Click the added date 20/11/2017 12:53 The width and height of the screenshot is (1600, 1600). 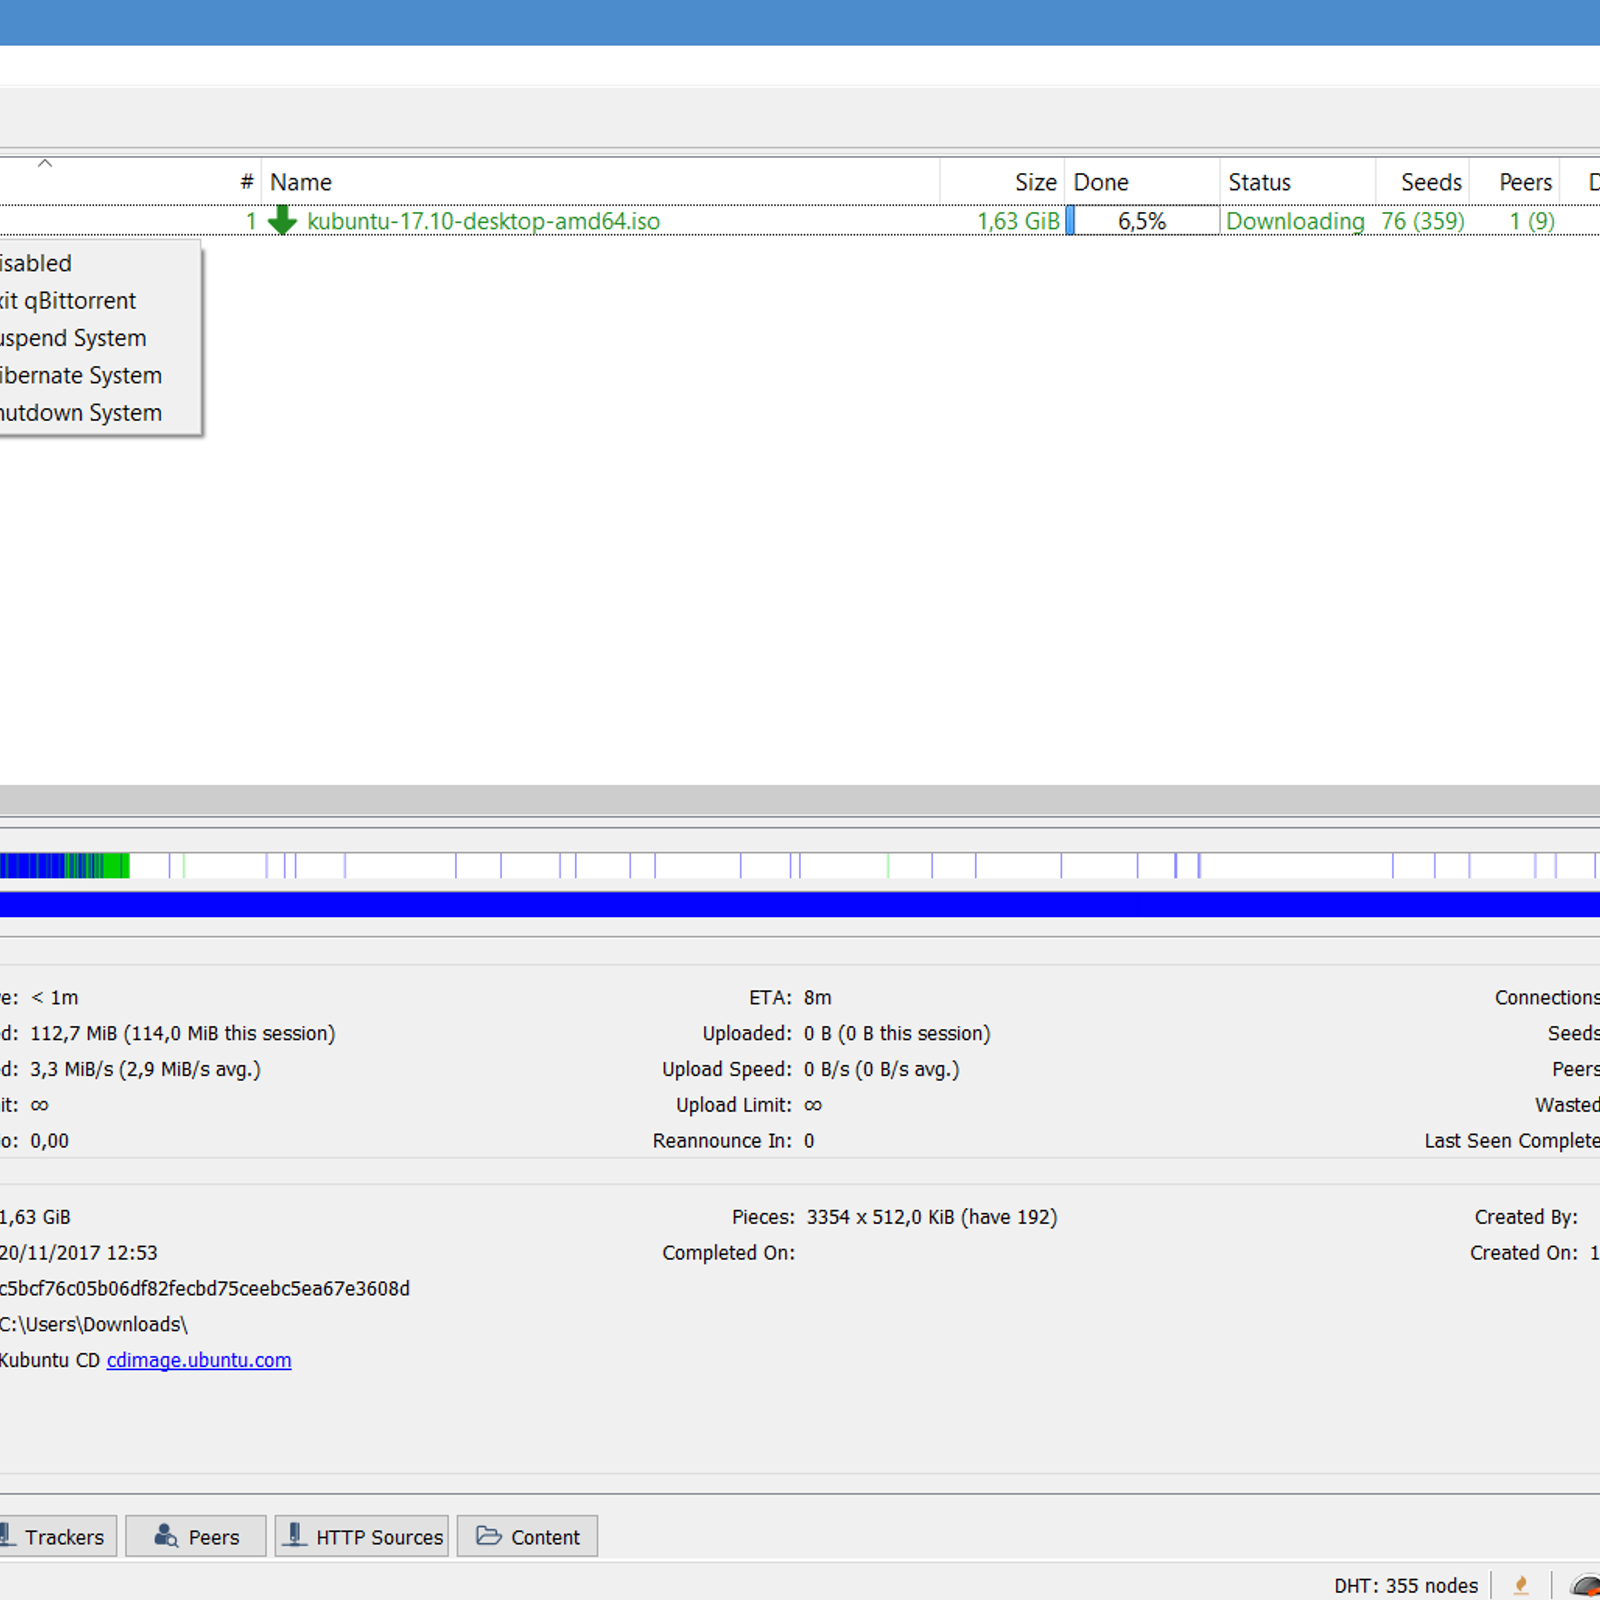coord(79,1253)
